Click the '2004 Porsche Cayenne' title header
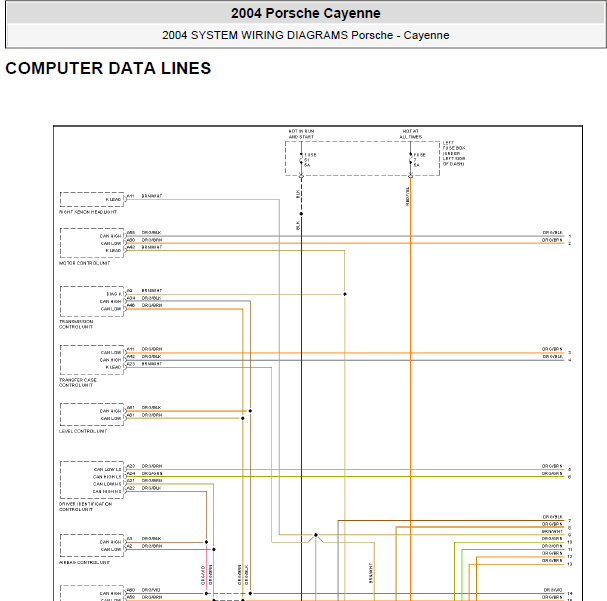This screenshot has width=607, height=601. pyautogui.click(x=305, y=13)
